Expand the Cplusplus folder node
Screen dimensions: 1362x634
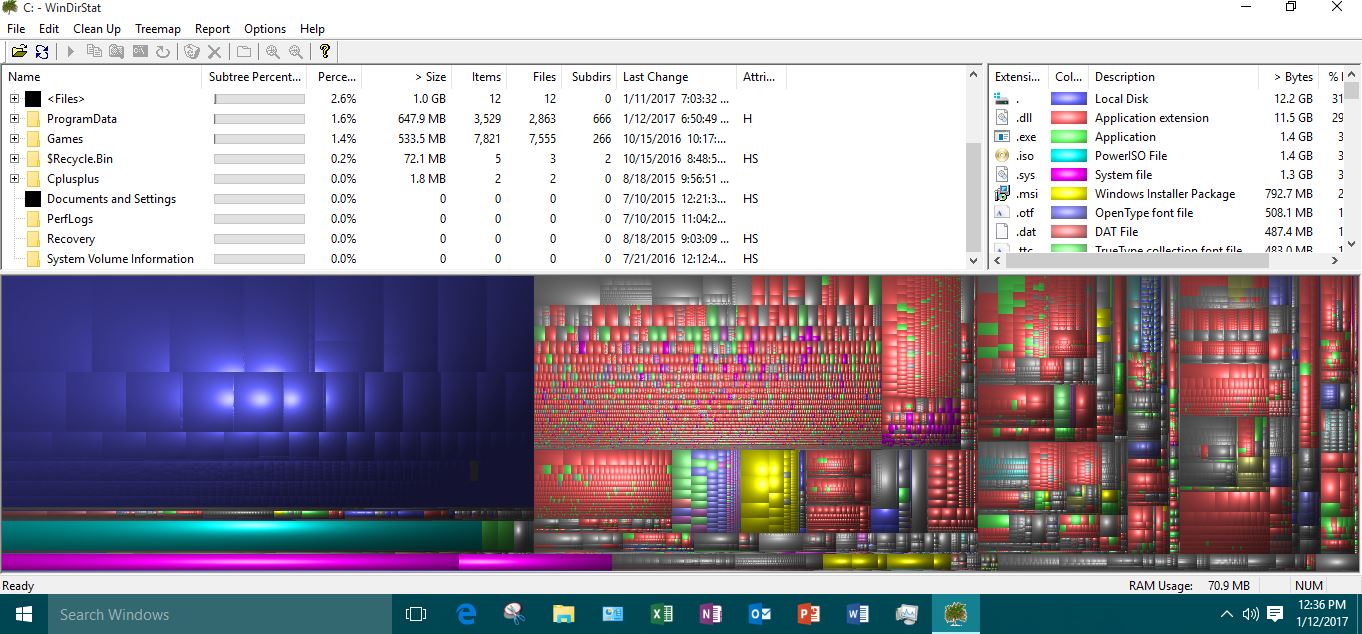pyautogui.click(x=14, y=179)
